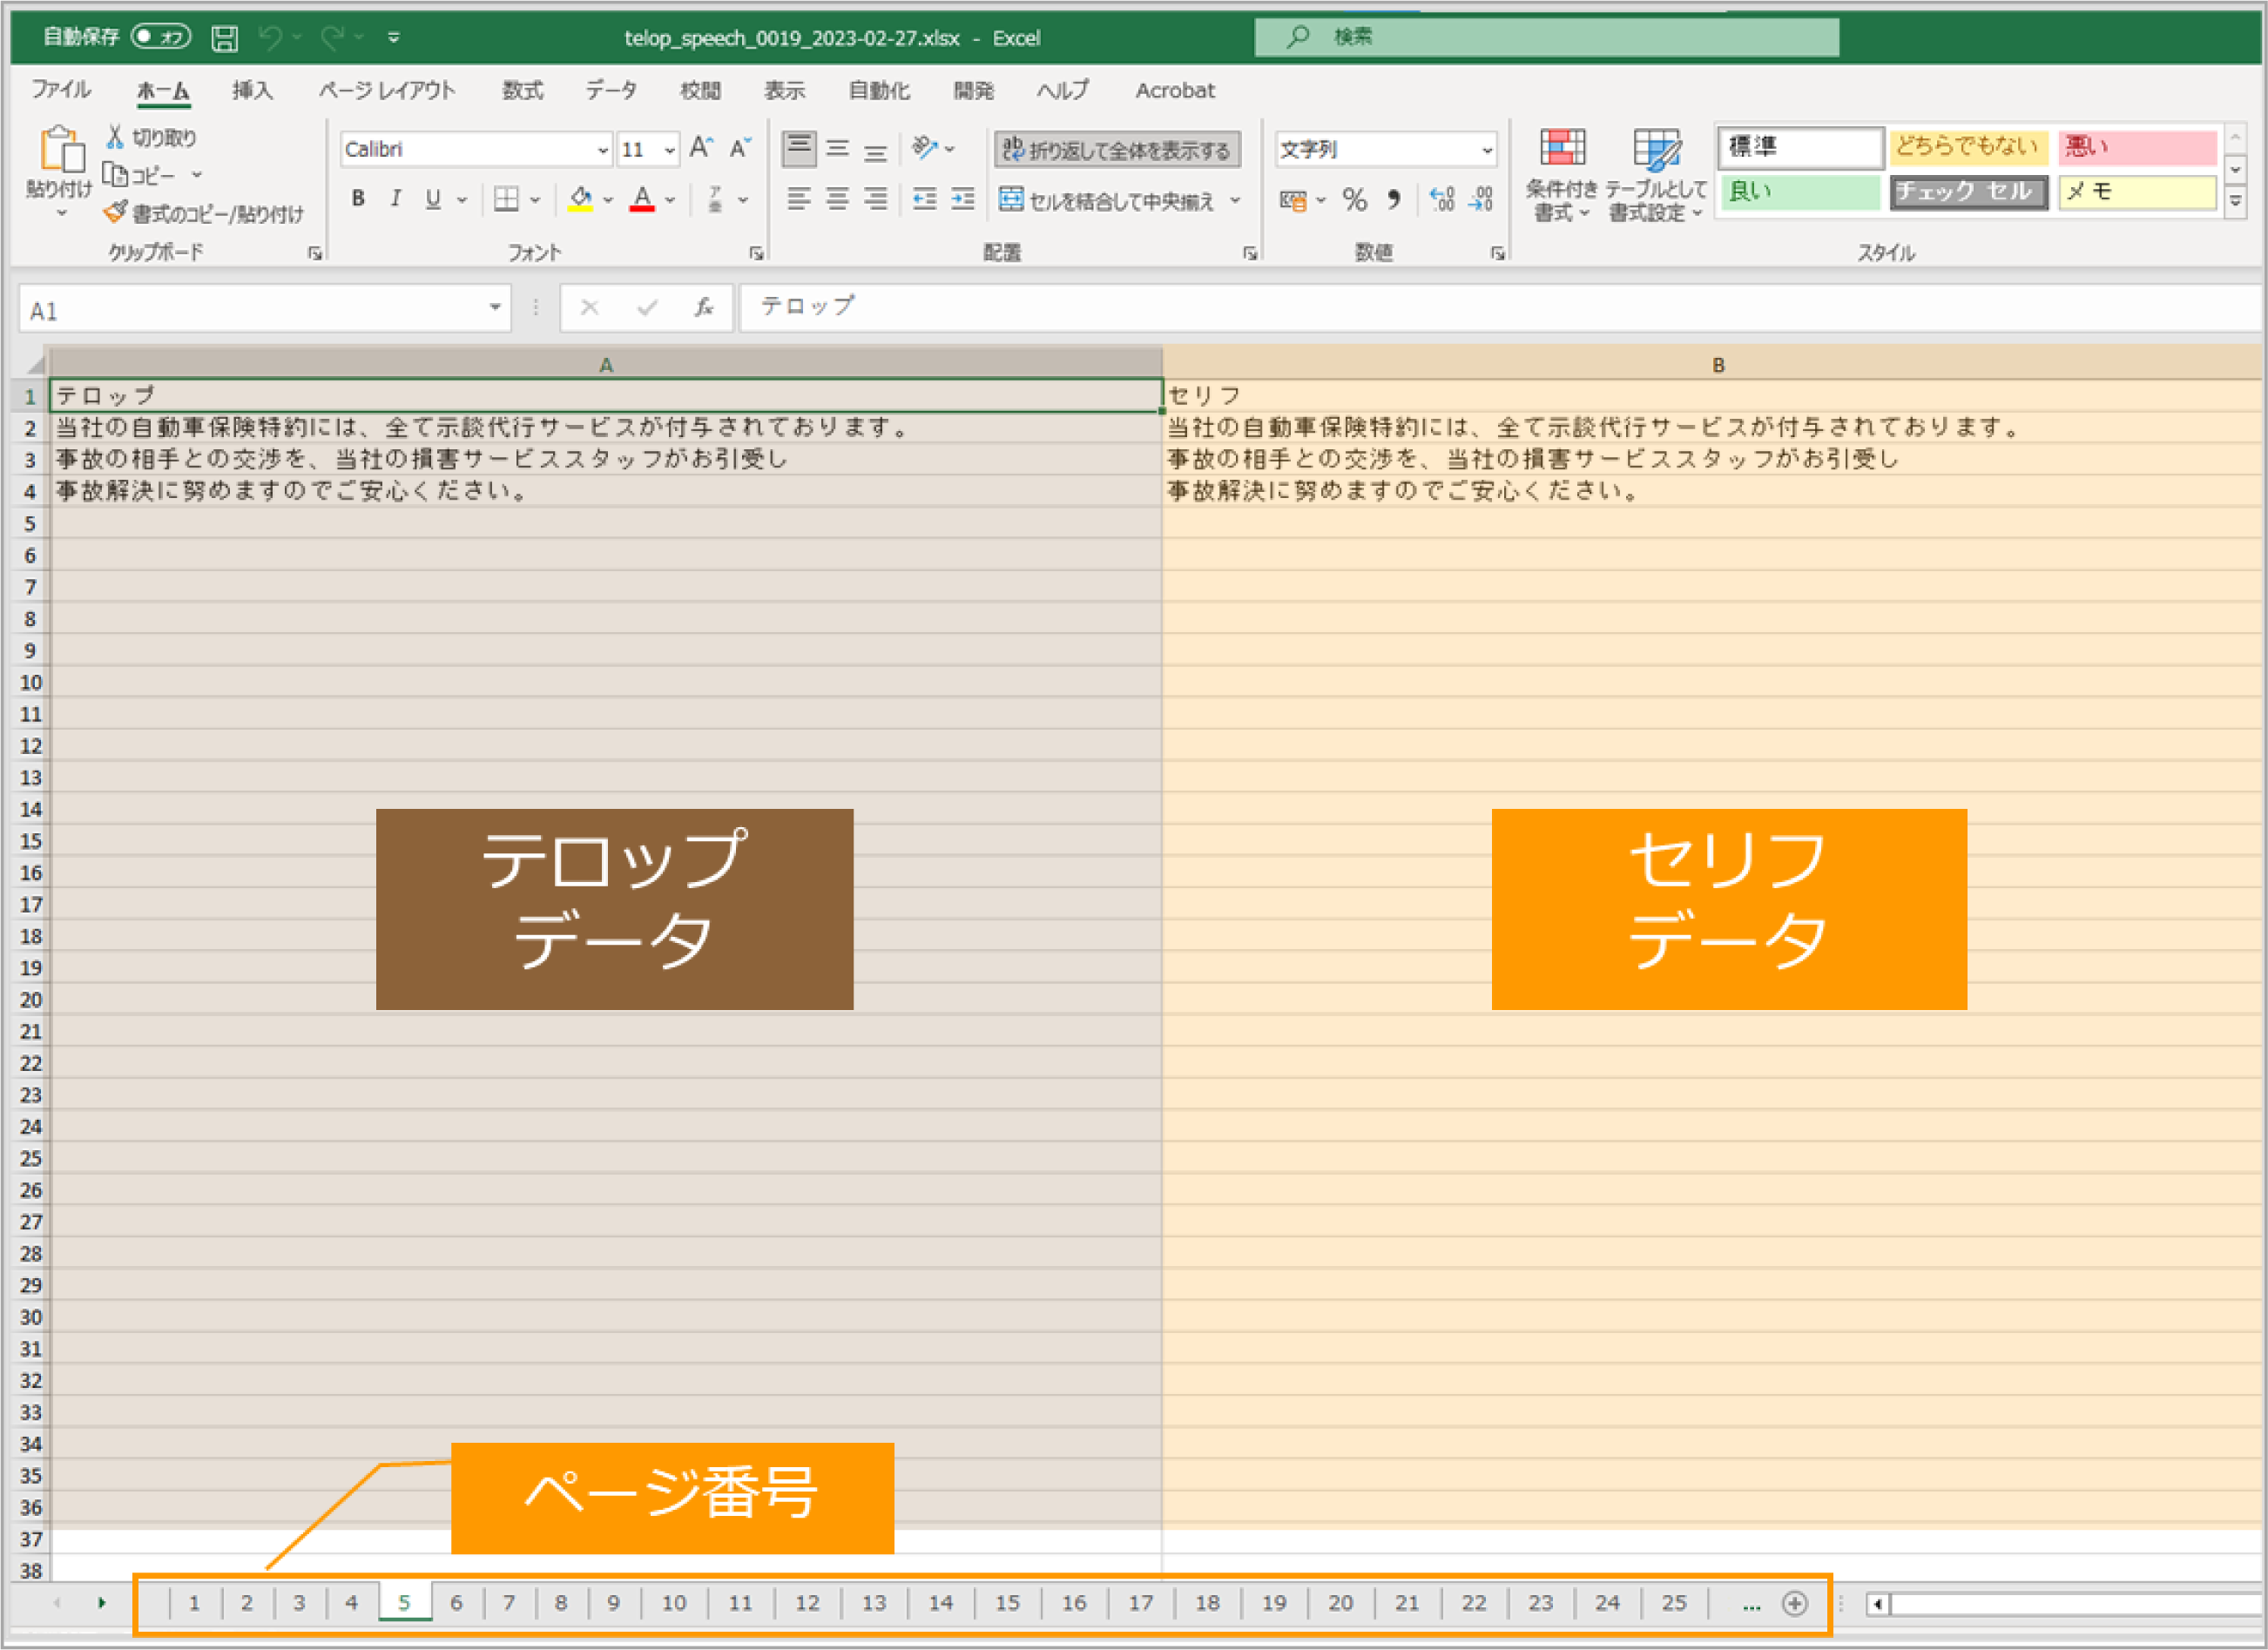Click the increase indent icon
Viewport: 2268px width, 1650px height.
click(963, 200)
